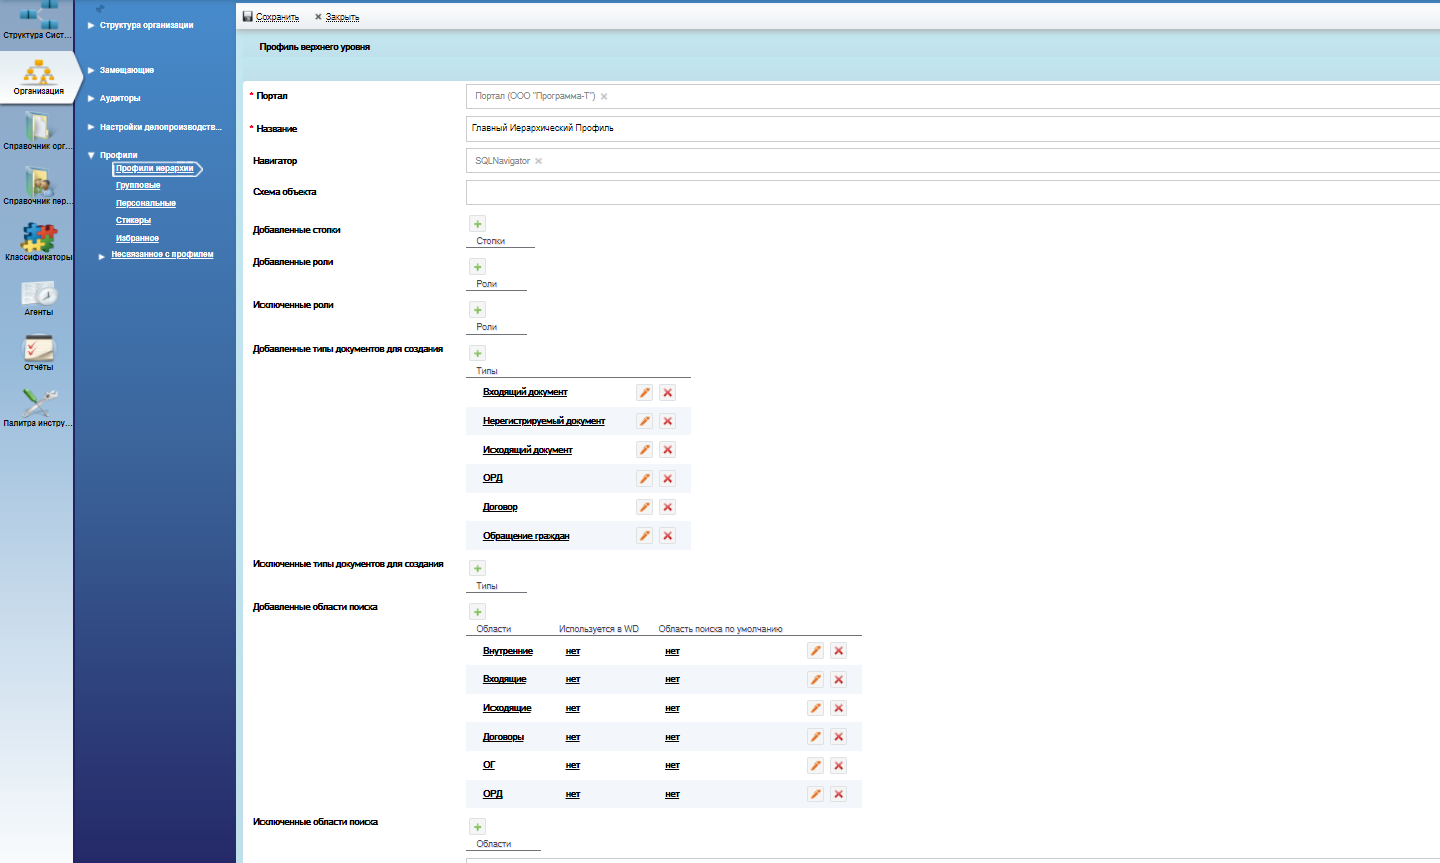
Task: Remove the Портал ООО Программа-Т tag
Action: coord(604,97)
